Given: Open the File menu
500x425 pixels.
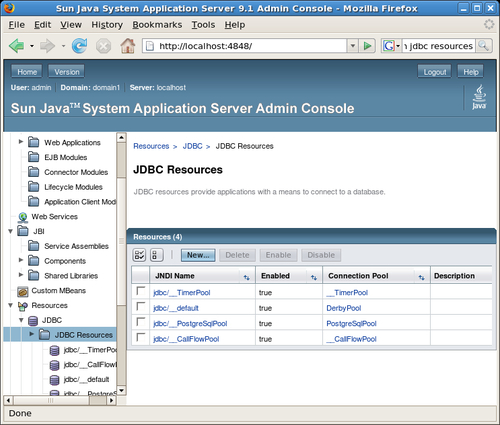Looking at the screenshot, I should pos(17,25).
